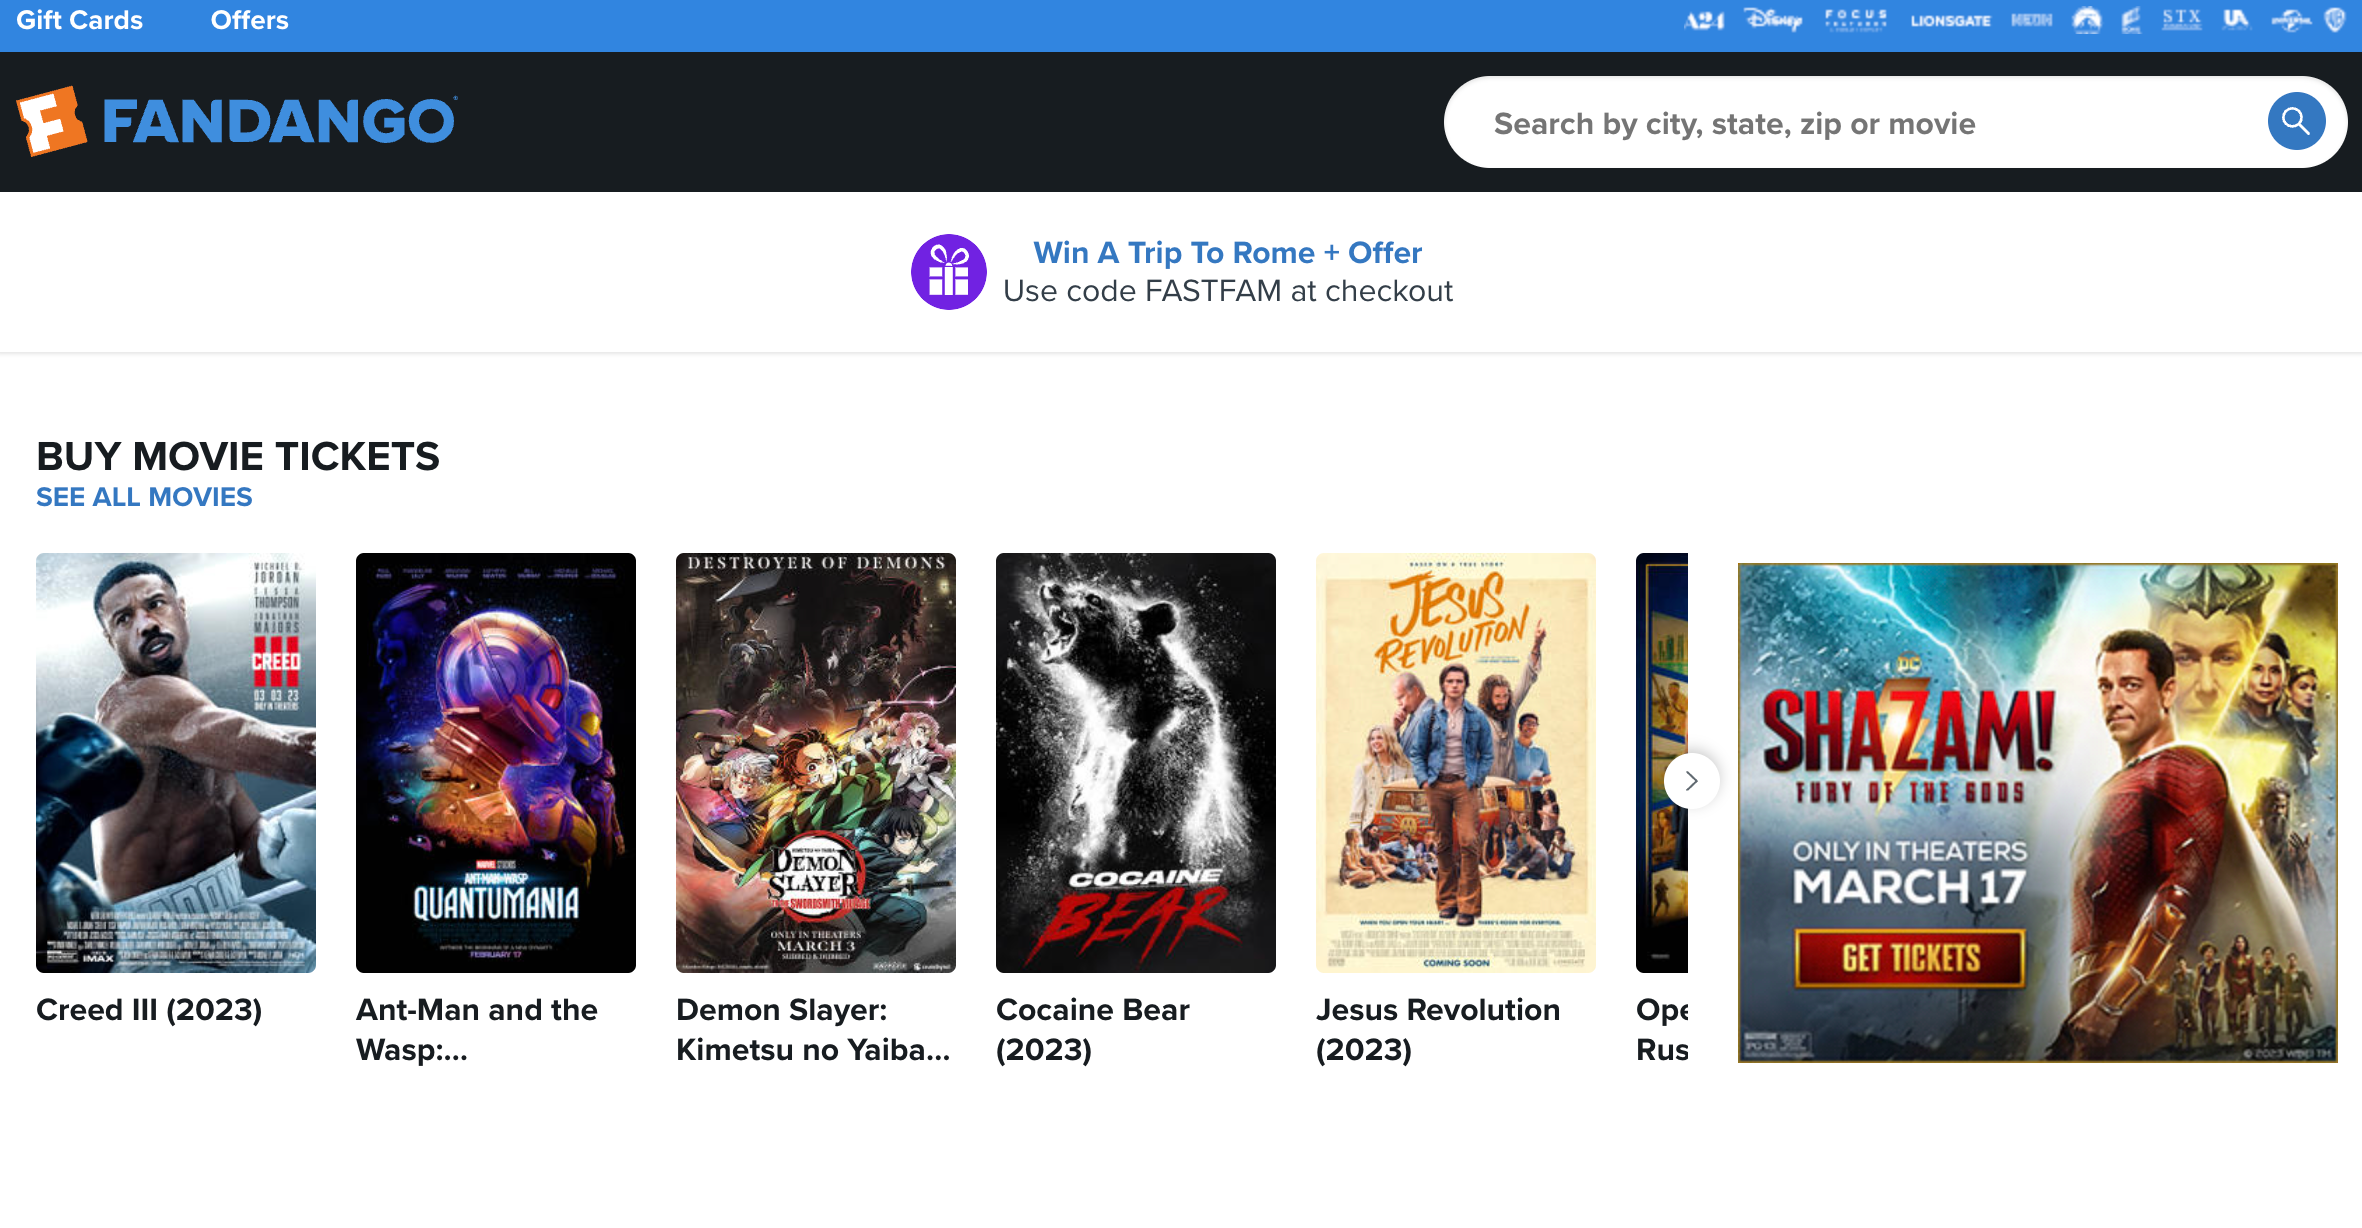Click the Warner Bros shield logo
The width and height of the screenshot is (2362, 1228).
coord(2335,20)
